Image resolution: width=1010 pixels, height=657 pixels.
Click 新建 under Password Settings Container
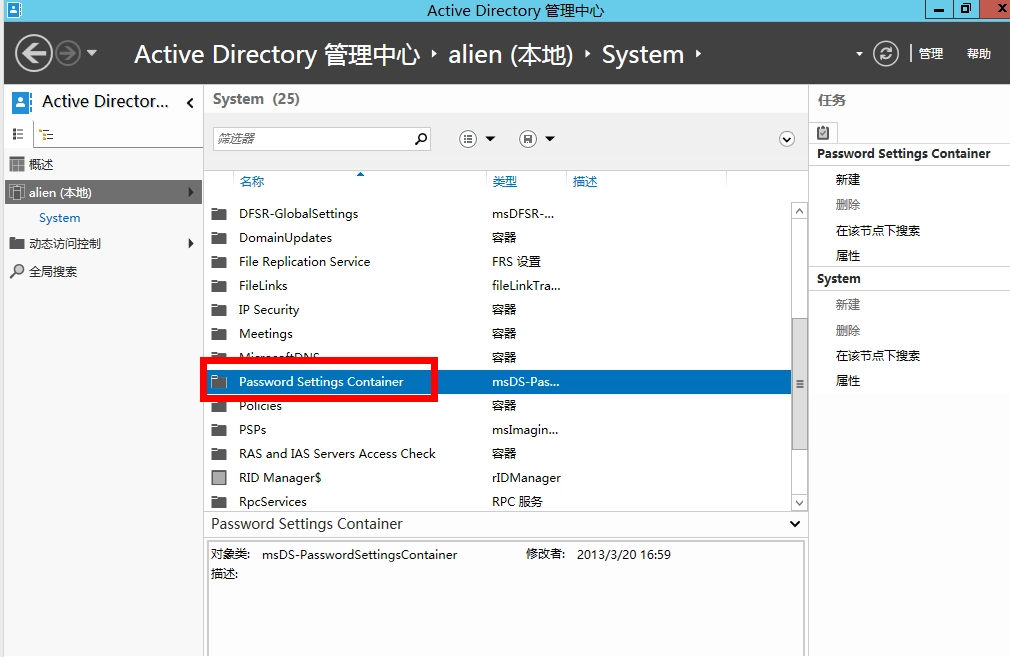pos(848,180)
